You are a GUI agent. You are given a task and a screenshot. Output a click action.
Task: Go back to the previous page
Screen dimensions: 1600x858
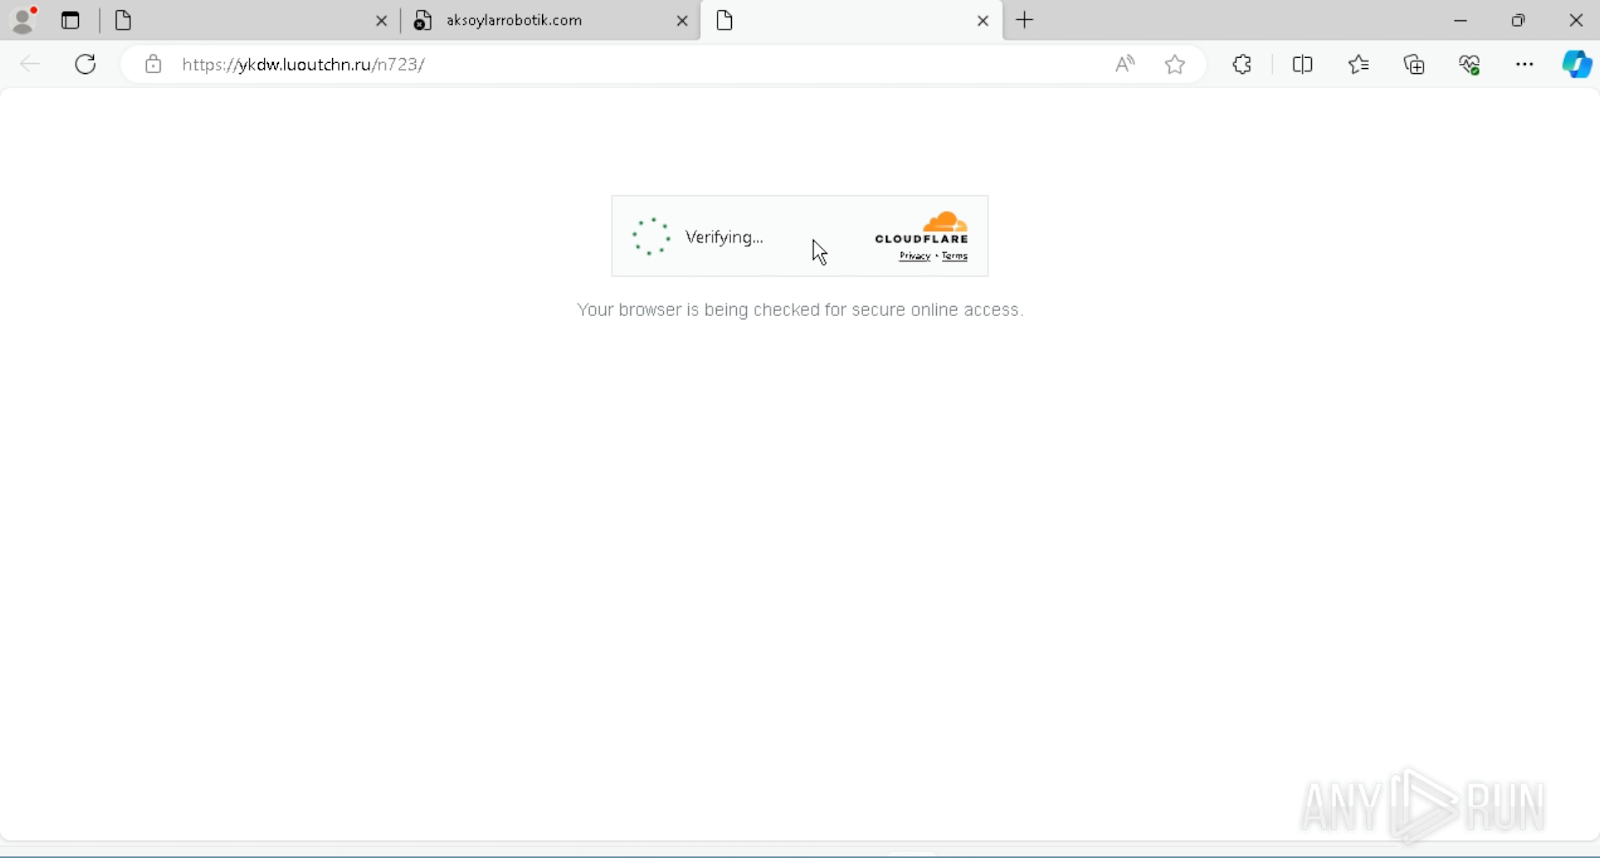(x=30, y=64)
